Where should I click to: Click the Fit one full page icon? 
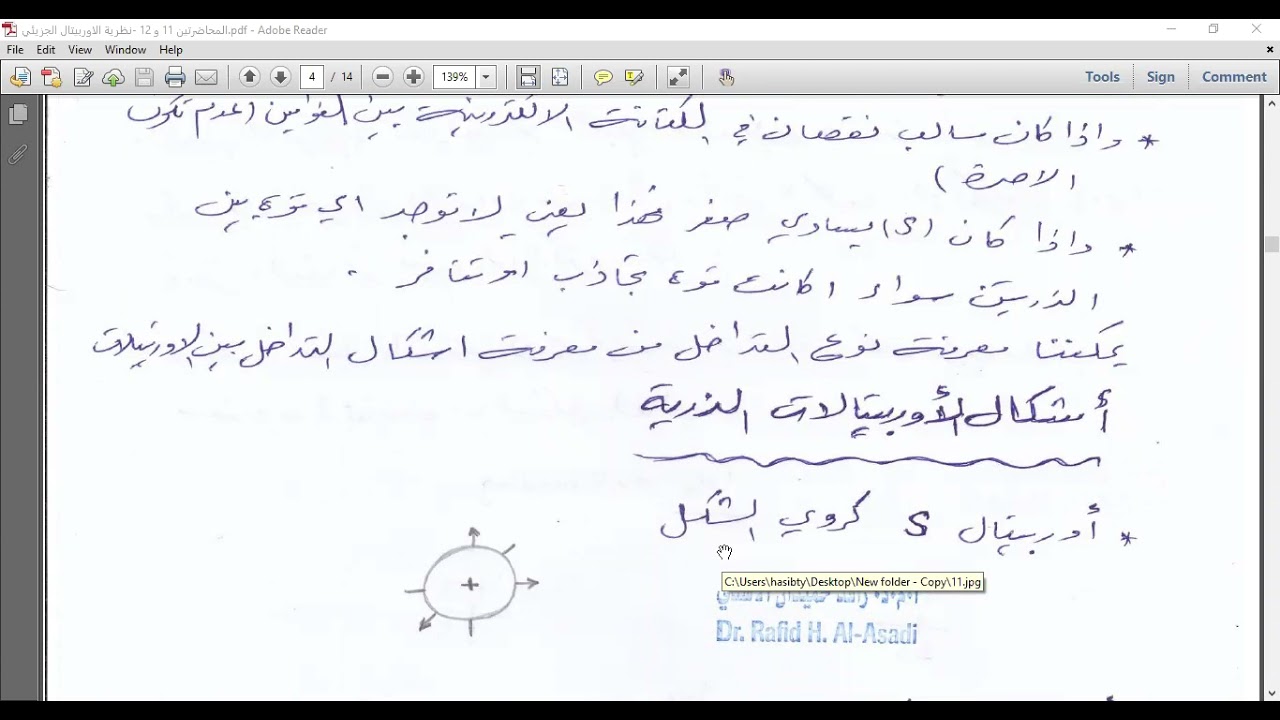(x=560, y=77)
